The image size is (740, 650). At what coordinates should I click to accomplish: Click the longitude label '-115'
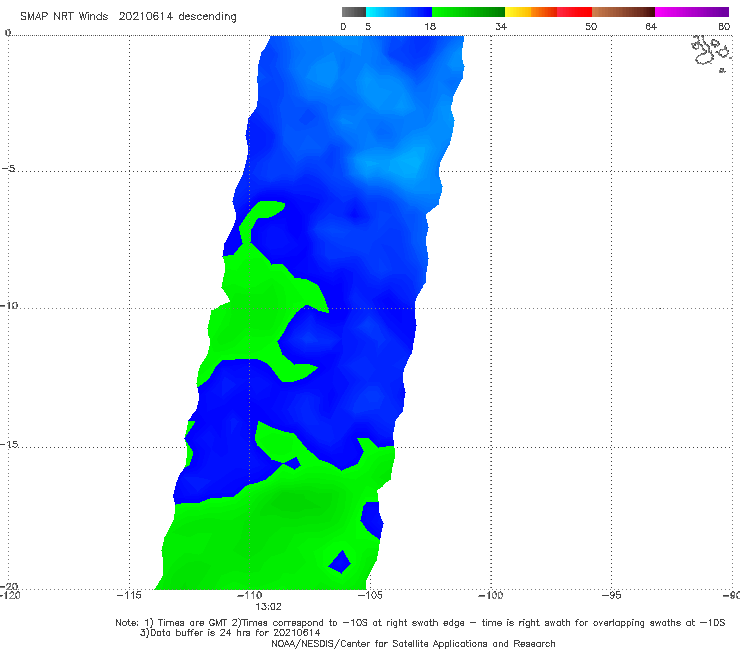(x=129, y=595)
